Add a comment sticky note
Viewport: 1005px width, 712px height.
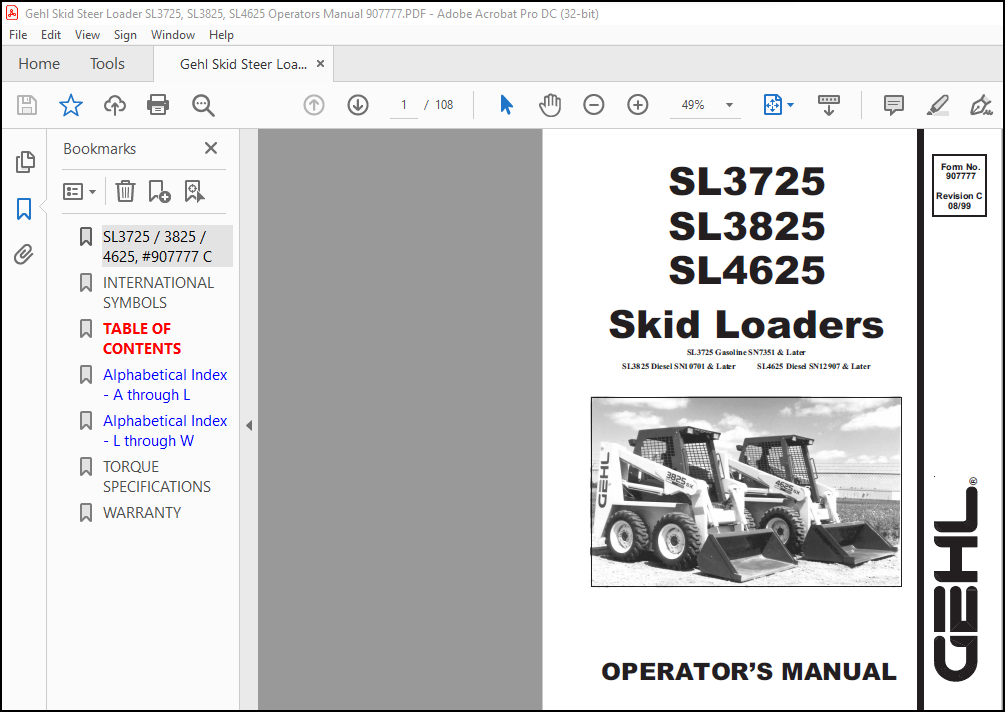point(893,104)
